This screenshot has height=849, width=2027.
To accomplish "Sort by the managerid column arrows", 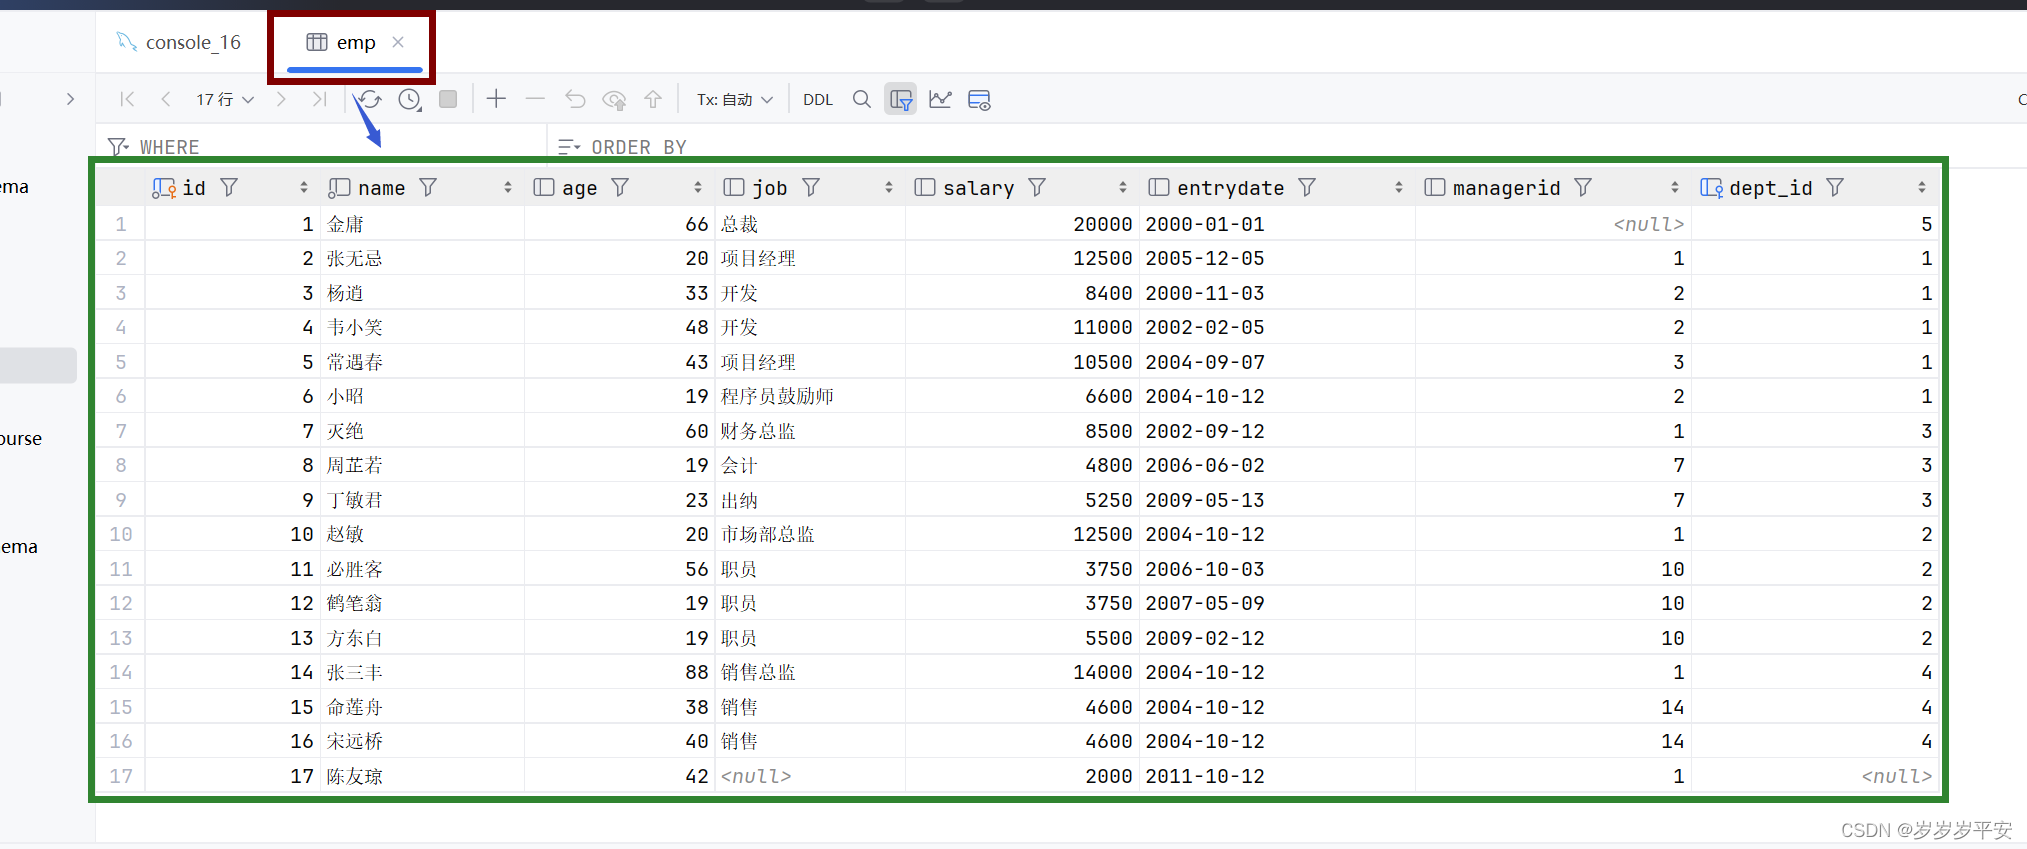I will (x=1675, y=188).
